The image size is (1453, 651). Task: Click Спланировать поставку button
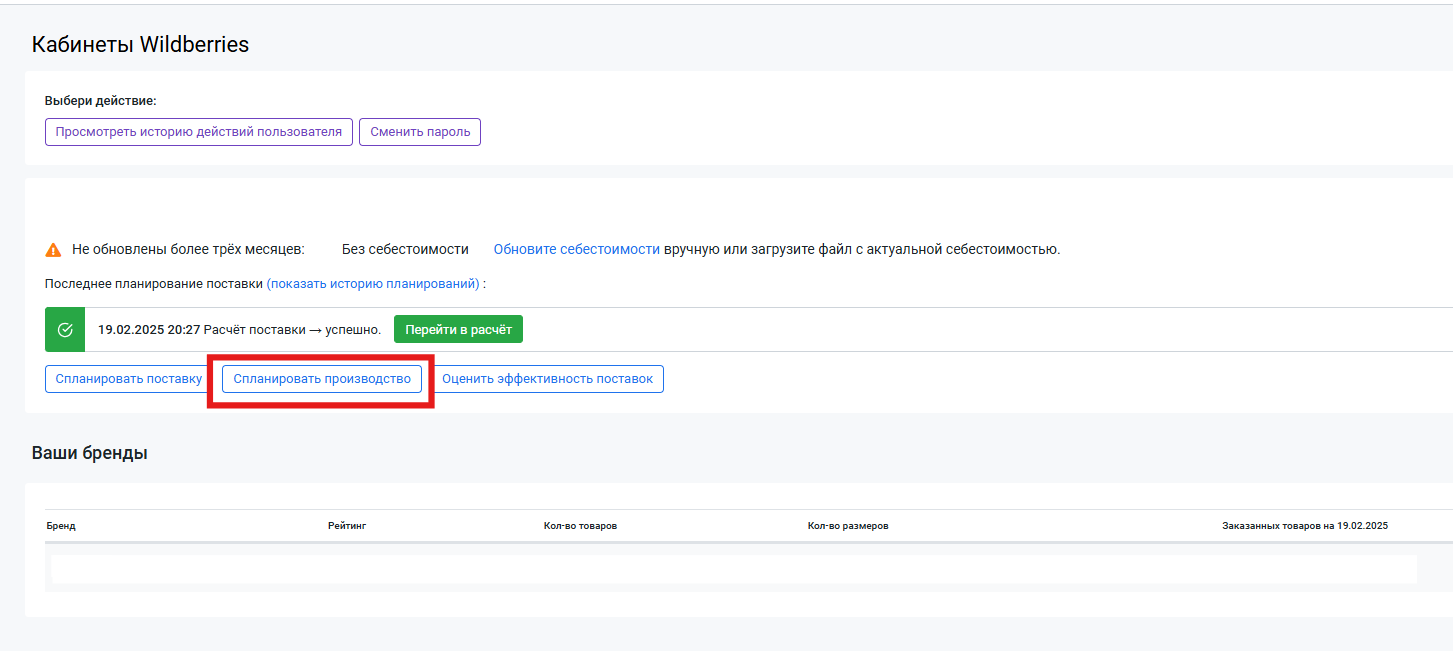(x=129, y=379)
